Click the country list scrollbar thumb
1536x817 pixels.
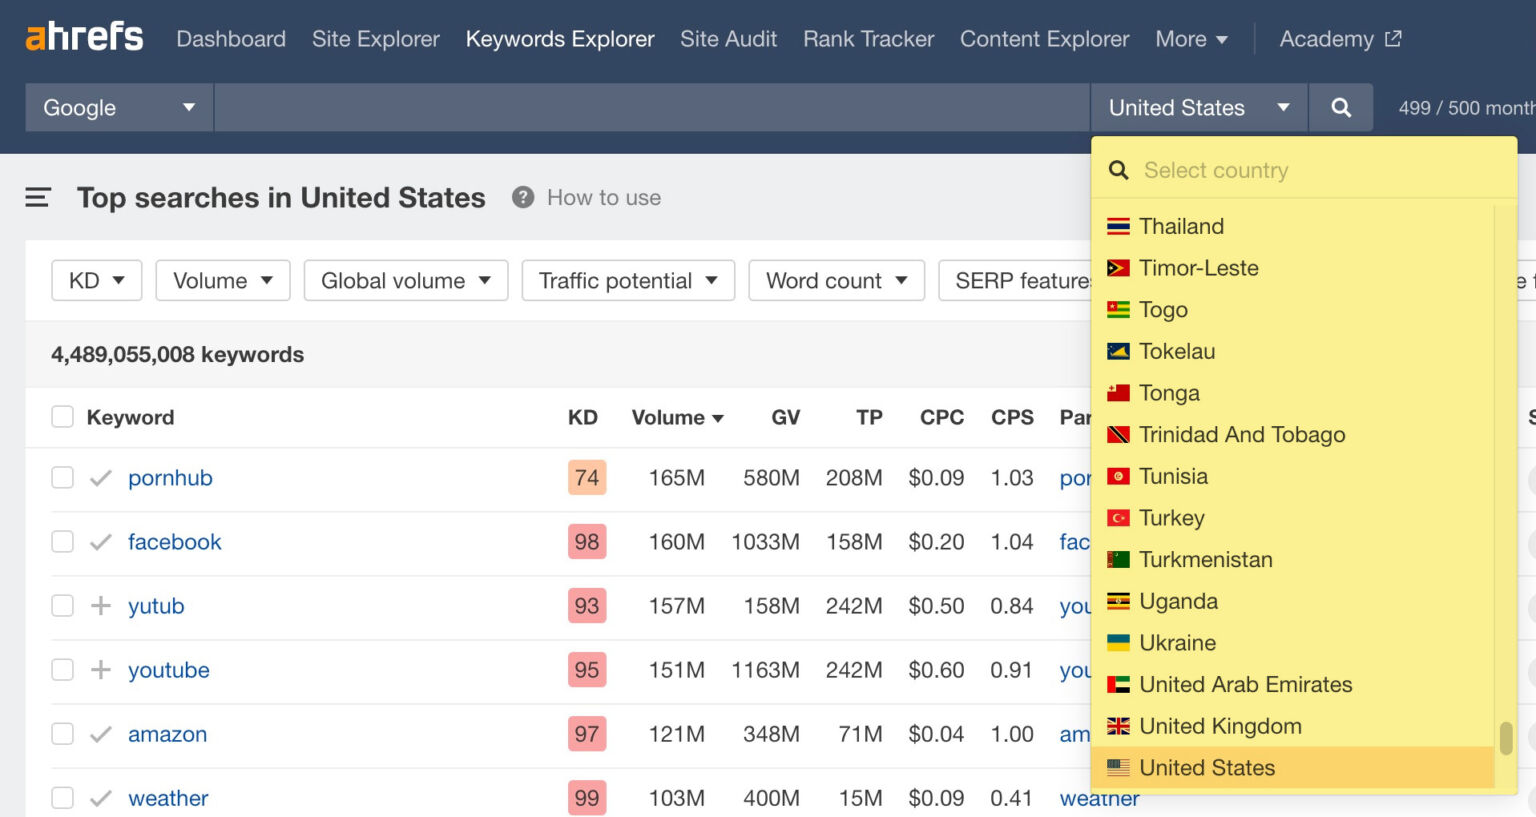point(1506,738)
